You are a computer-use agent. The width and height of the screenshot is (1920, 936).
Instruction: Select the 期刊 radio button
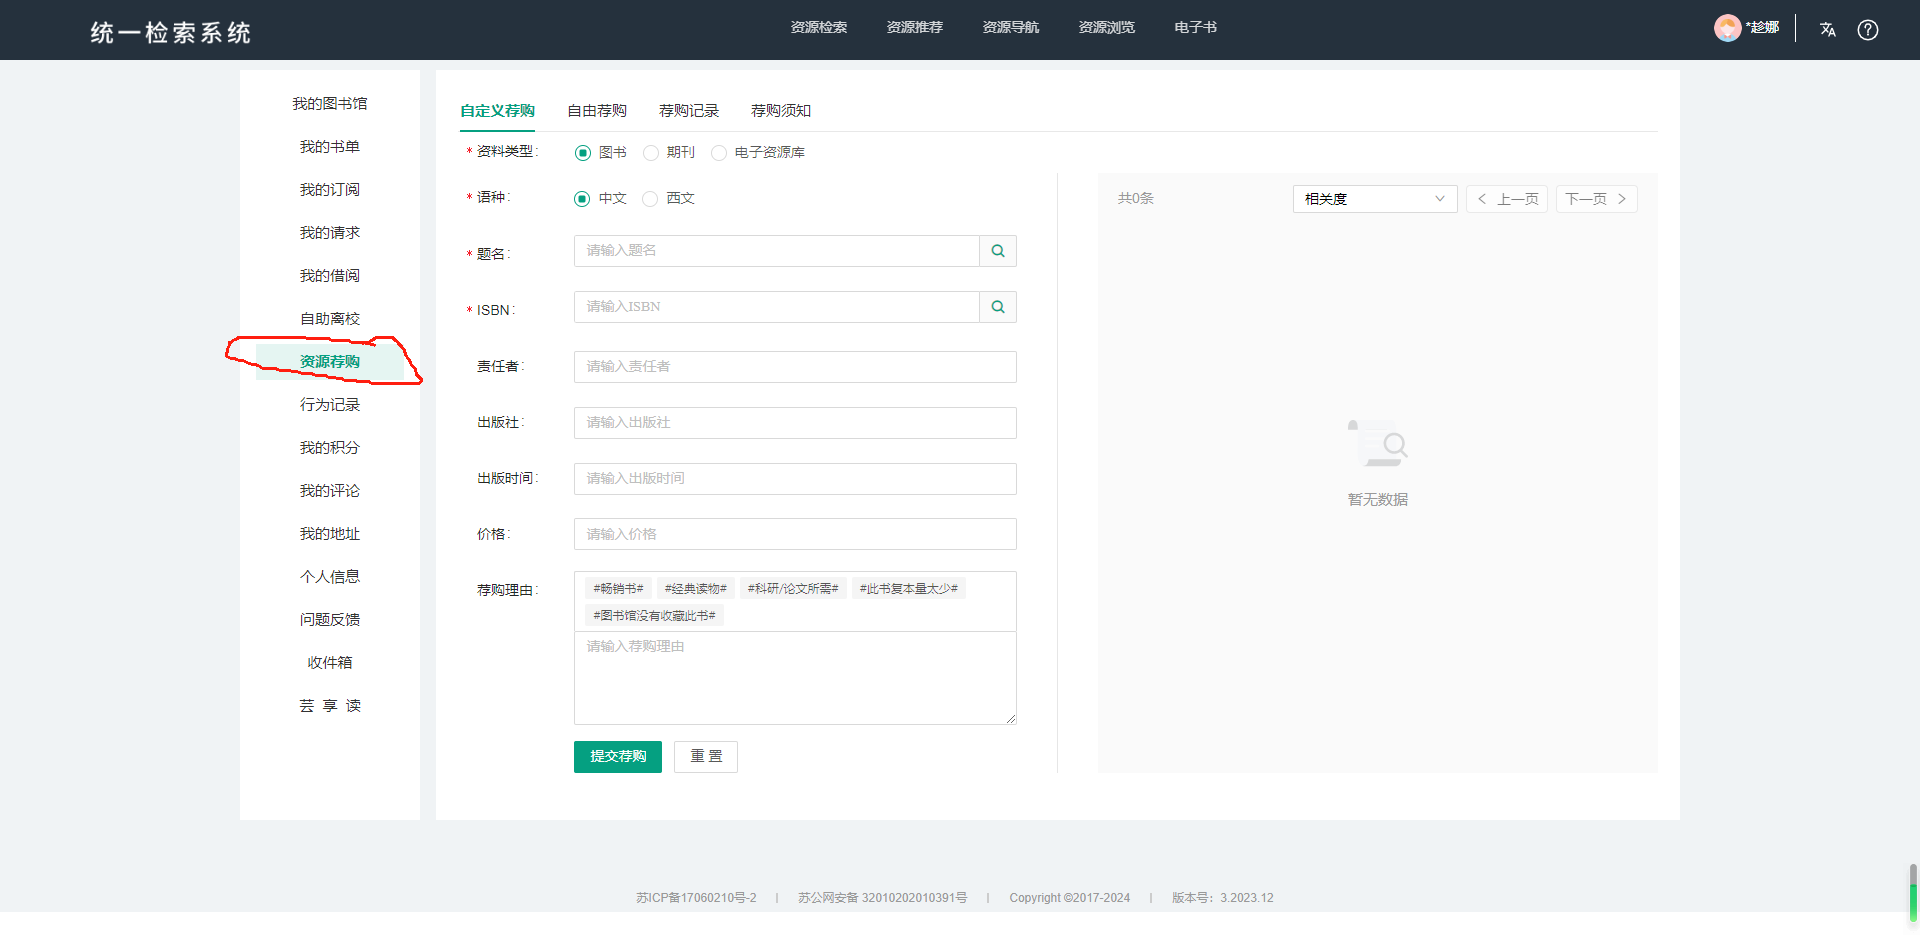point(651,153)
